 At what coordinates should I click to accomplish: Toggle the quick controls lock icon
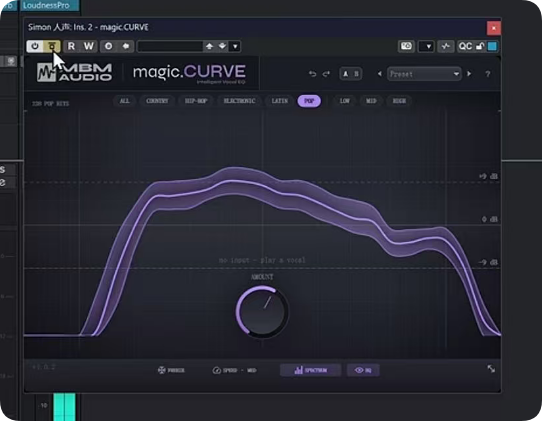point(480,46)
